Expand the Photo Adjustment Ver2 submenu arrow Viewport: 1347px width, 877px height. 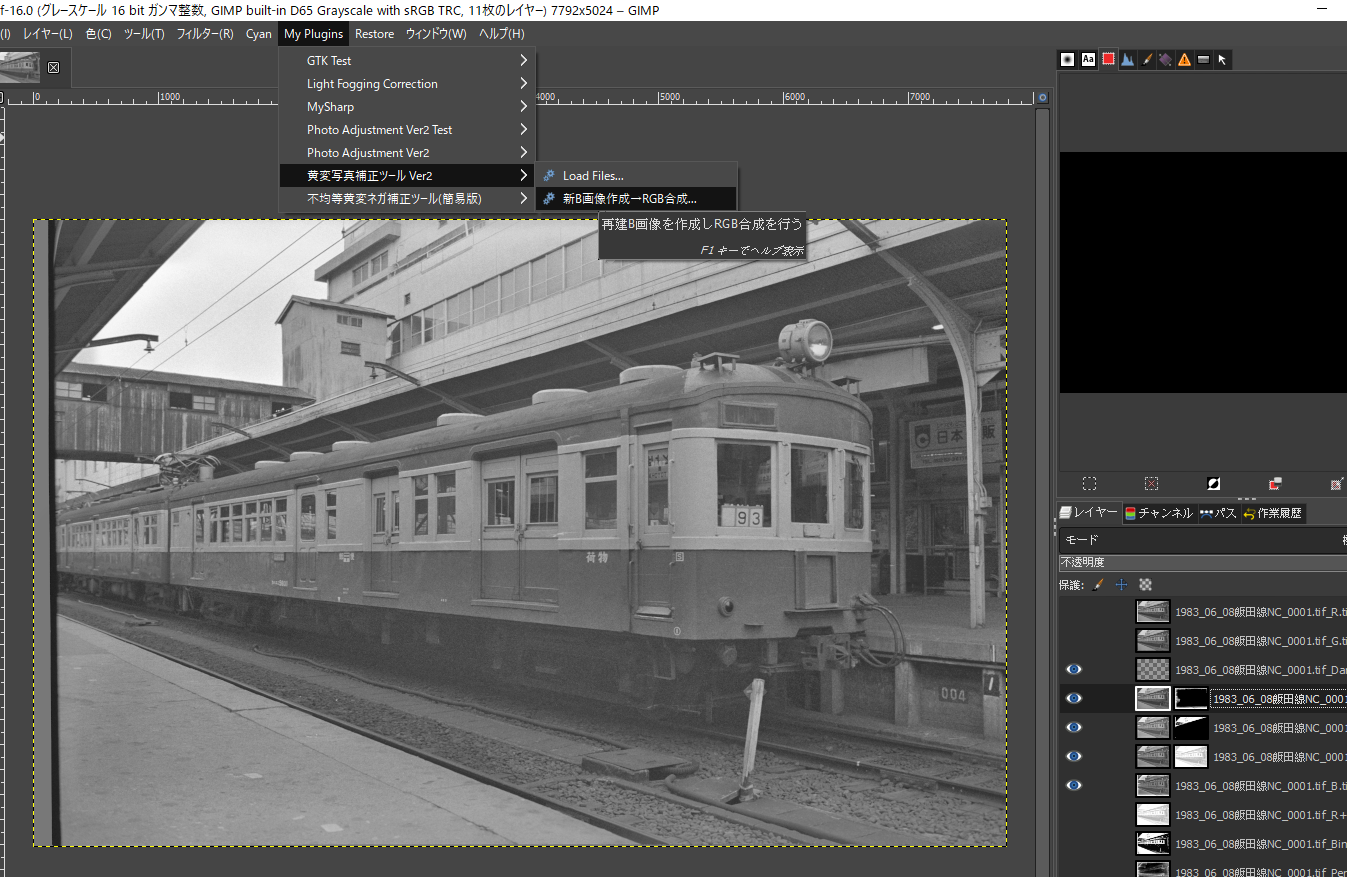[x=523, y=153]
